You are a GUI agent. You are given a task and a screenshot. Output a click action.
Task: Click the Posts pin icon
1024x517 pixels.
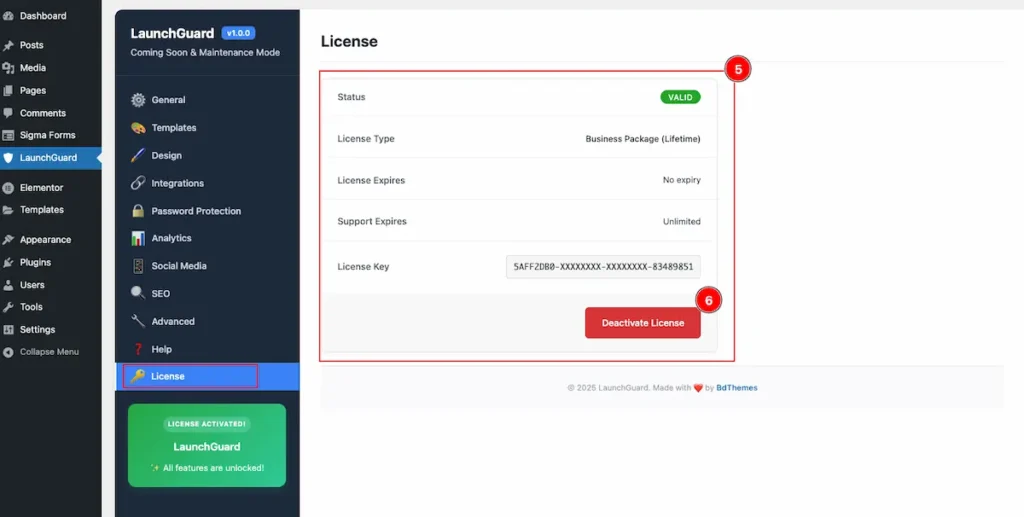click(8, 46)
